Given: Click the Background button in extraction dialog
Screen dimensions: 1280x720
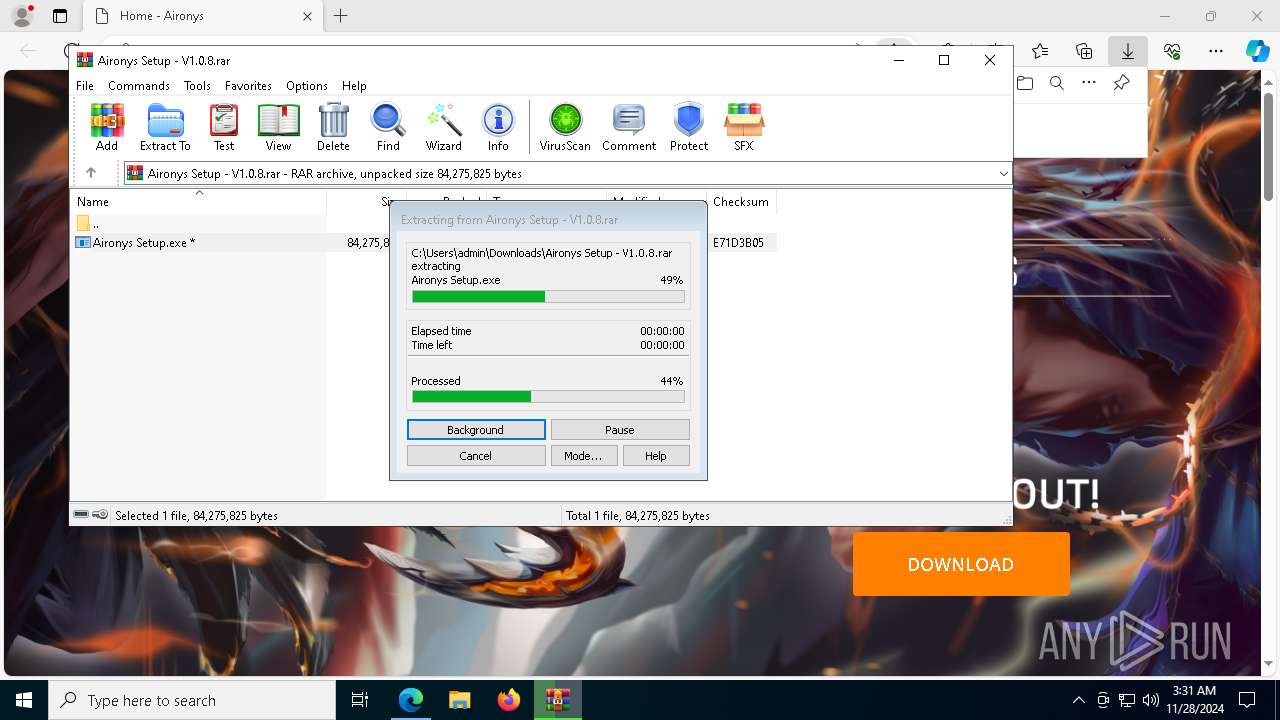Looking at the screenshot, I should 476,430.
